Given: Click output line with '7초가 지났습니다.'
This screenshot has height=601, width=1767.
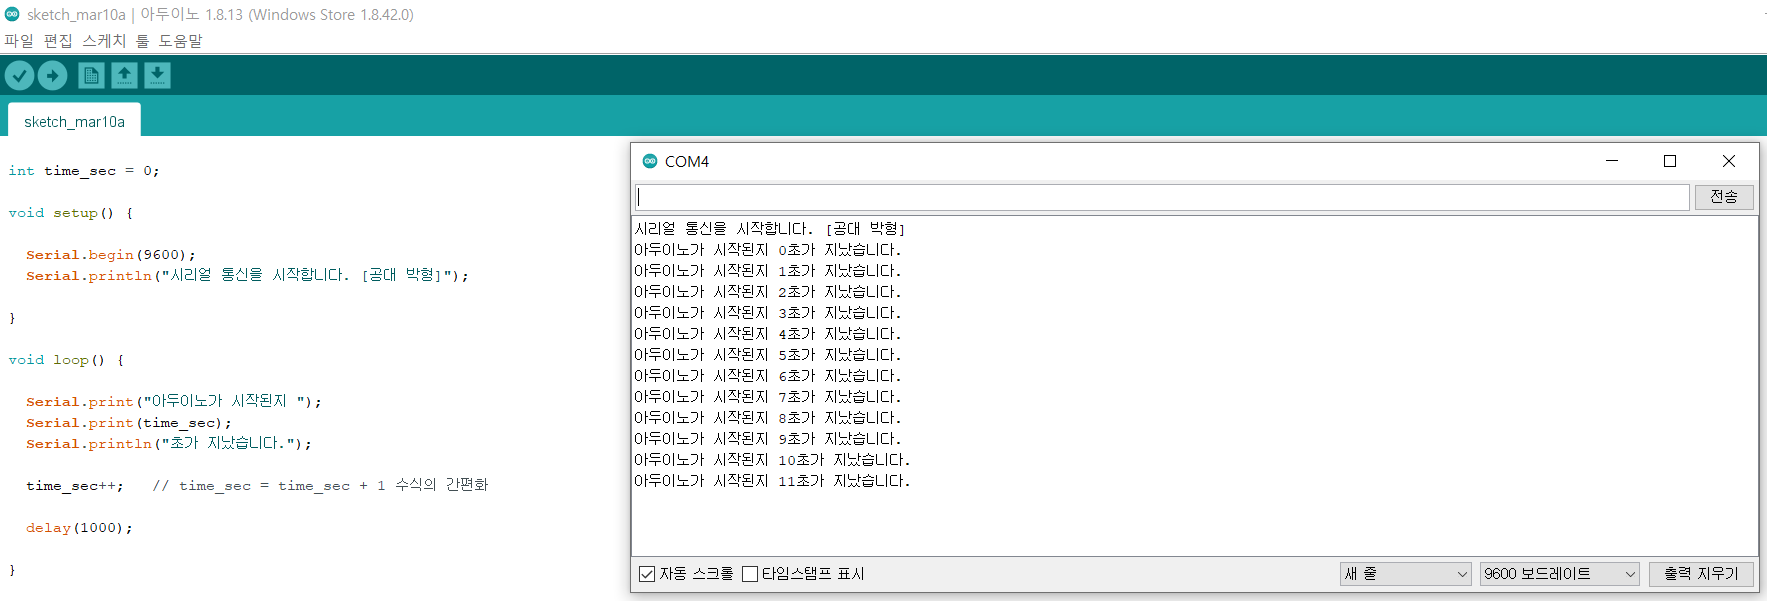Looking at the screenshot, I should [768, 397].
